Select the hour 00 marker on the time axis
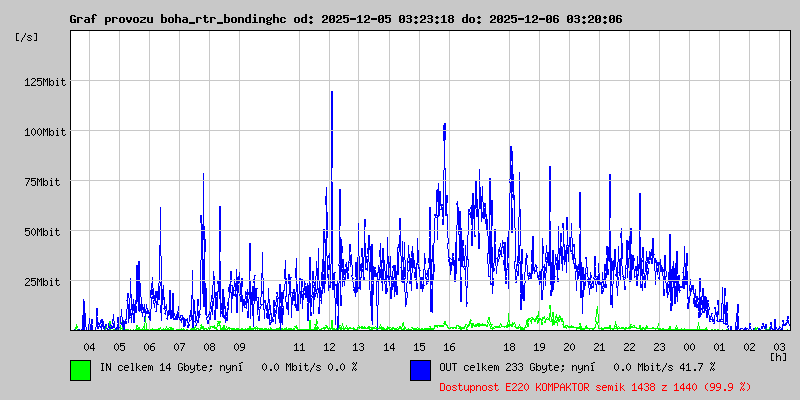 point(689,346)
